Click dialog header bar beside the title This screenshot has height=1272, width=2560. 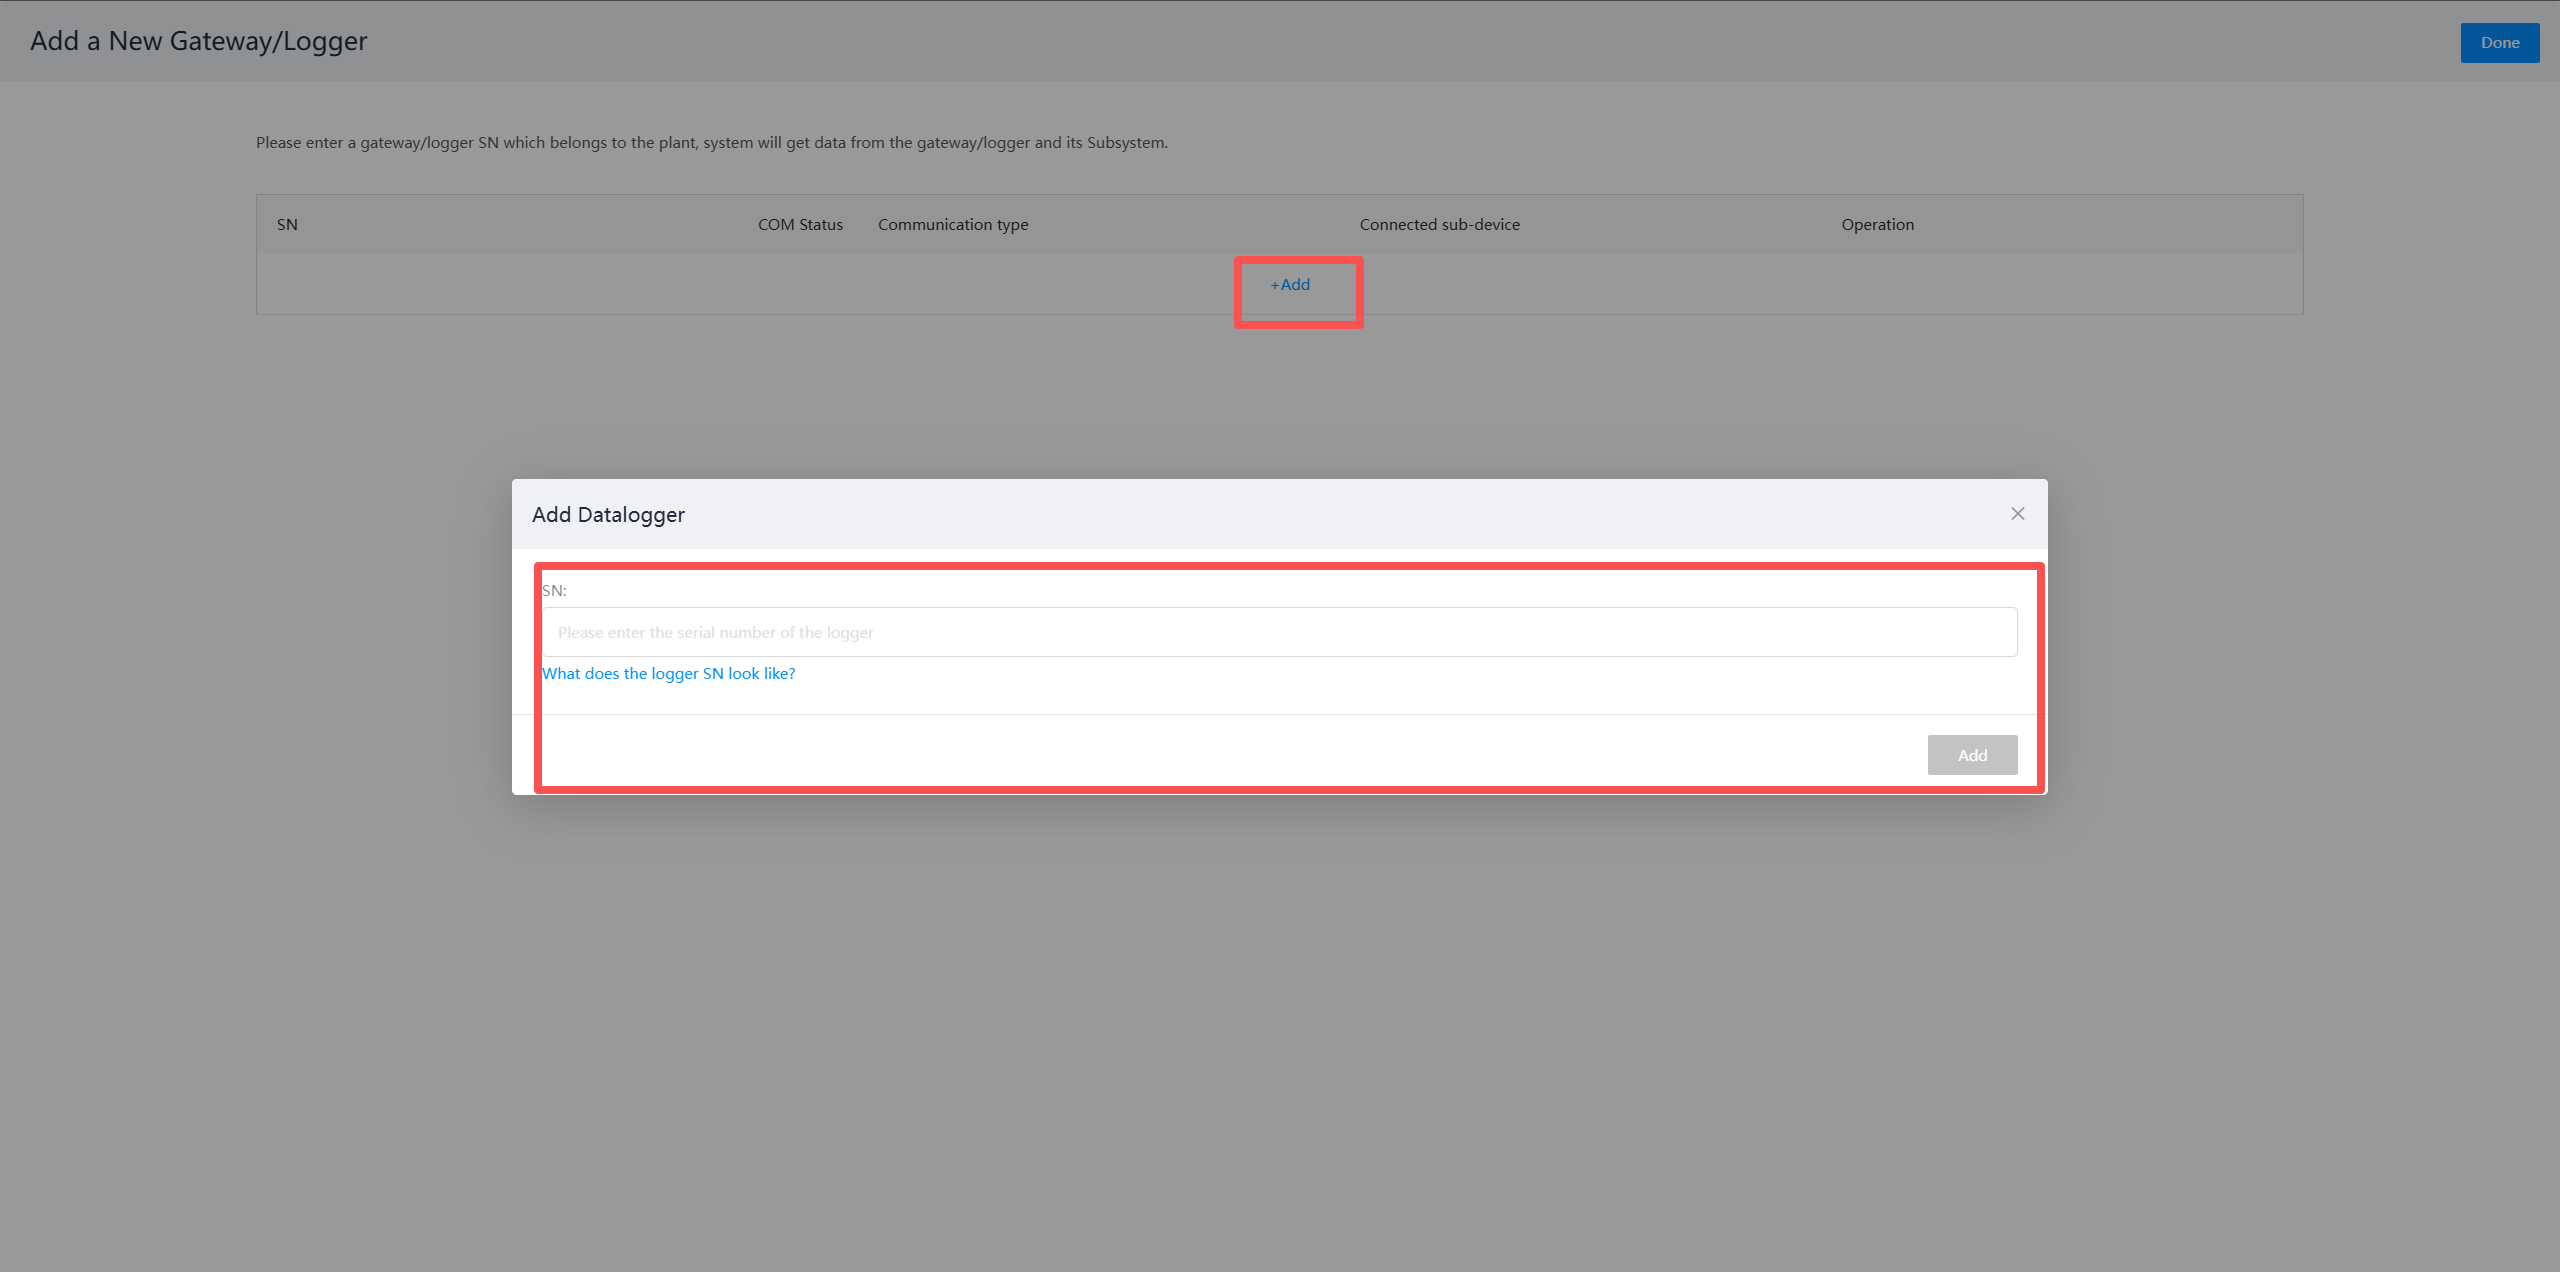pyautogui.click(x=1300, y=514)
